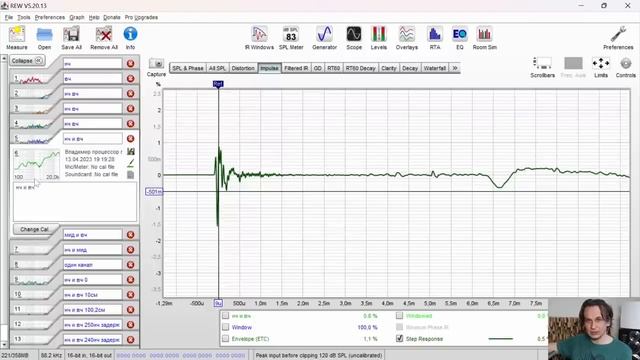Open the Room Sim tool

(484, 38)
